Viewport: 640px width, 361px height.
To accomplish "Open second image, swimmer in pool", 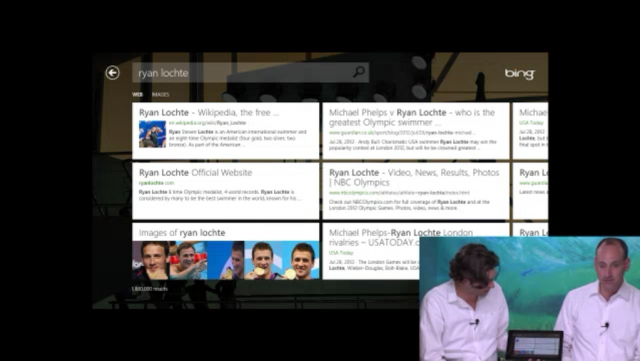I will (x=188, y=260).
